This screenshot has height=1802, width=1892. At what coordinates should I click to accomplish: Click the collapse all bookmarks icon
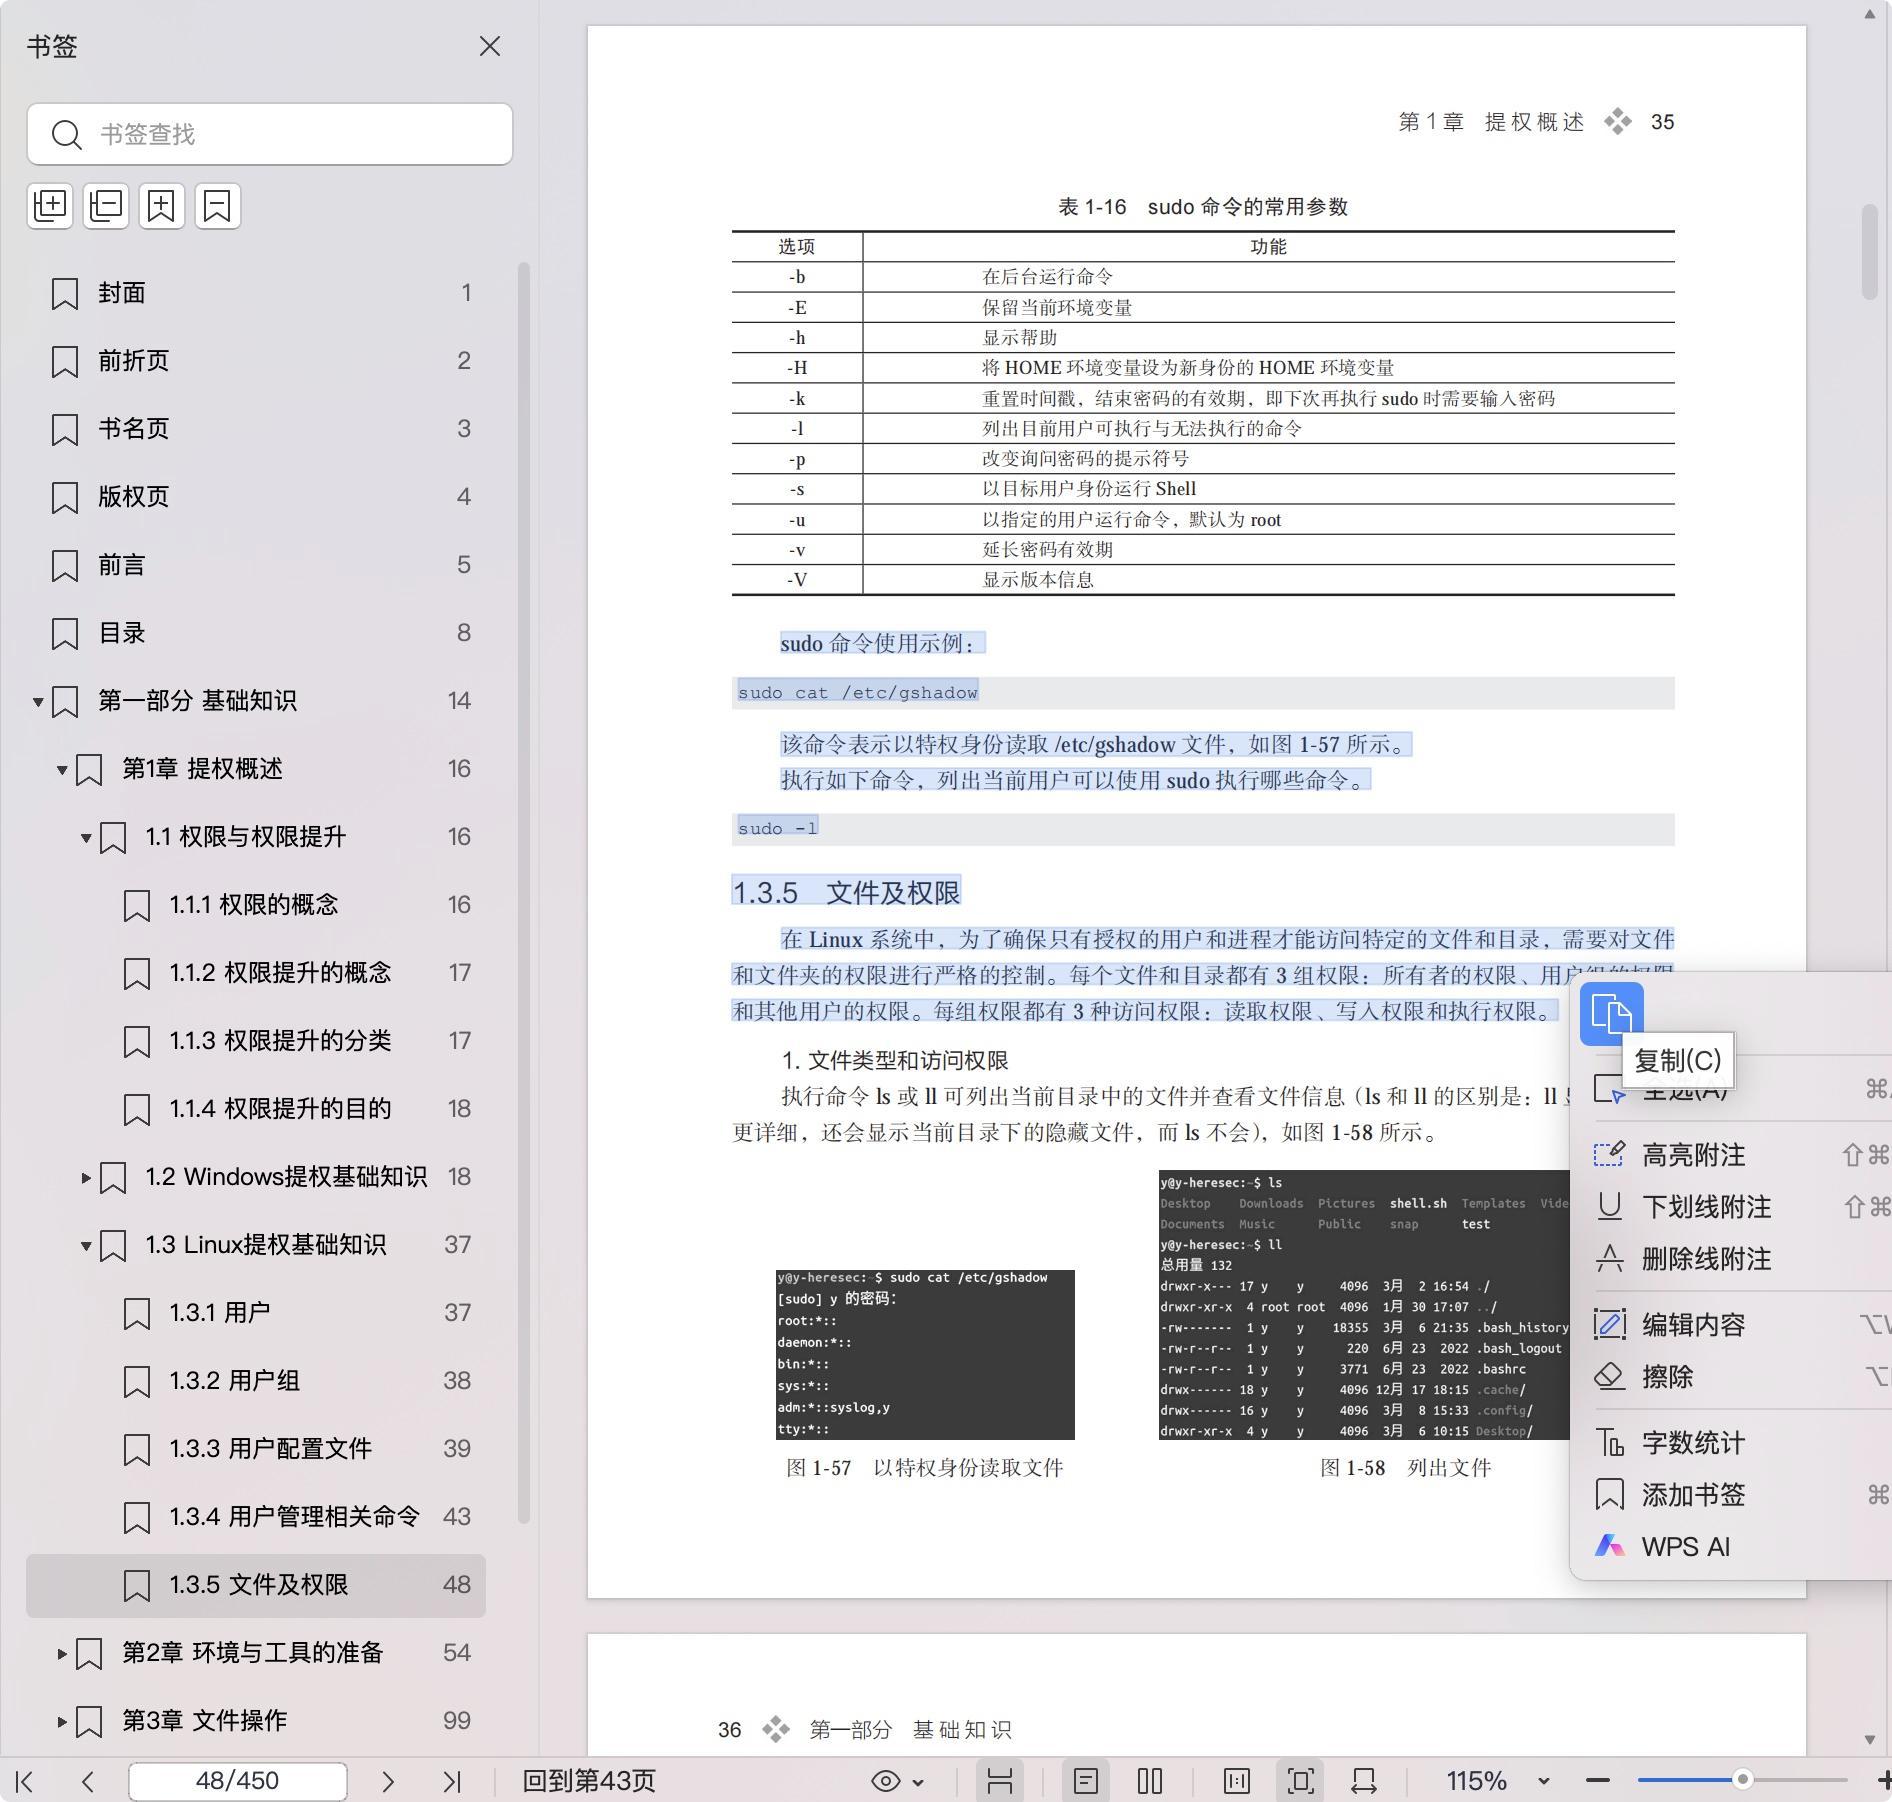point(106,206)
